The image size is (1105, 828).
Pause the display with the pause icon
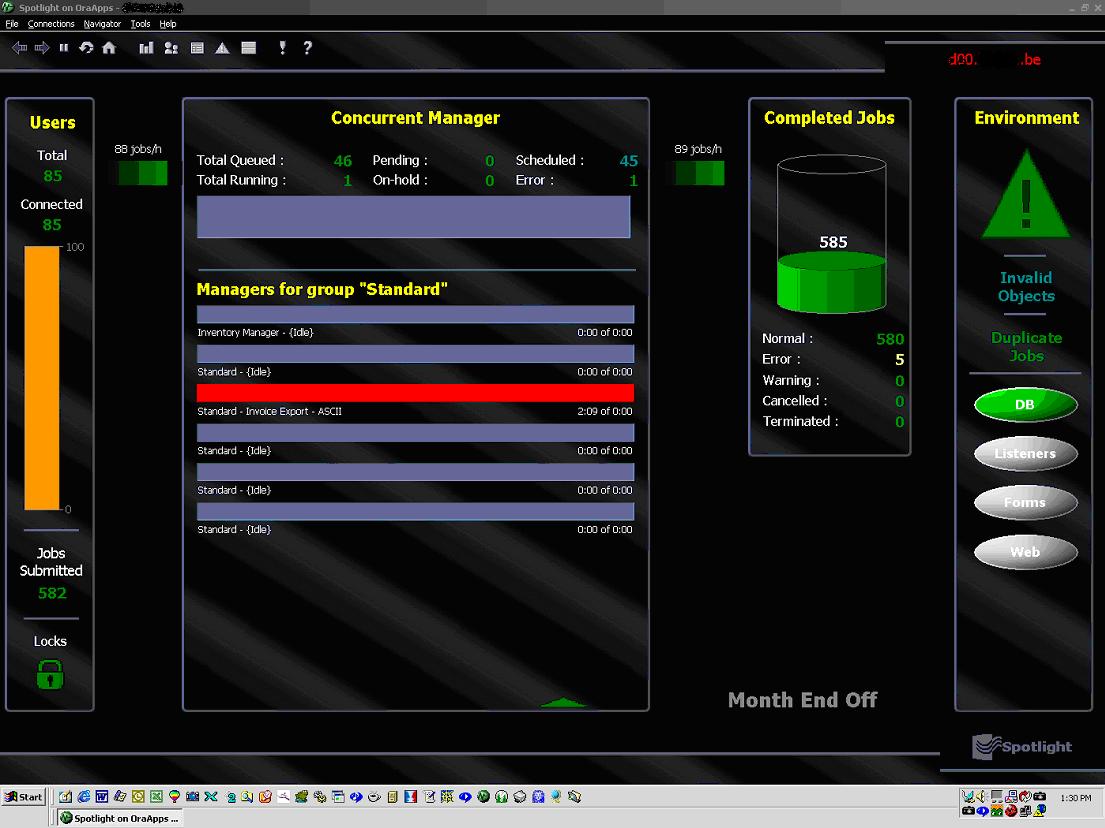64,48
